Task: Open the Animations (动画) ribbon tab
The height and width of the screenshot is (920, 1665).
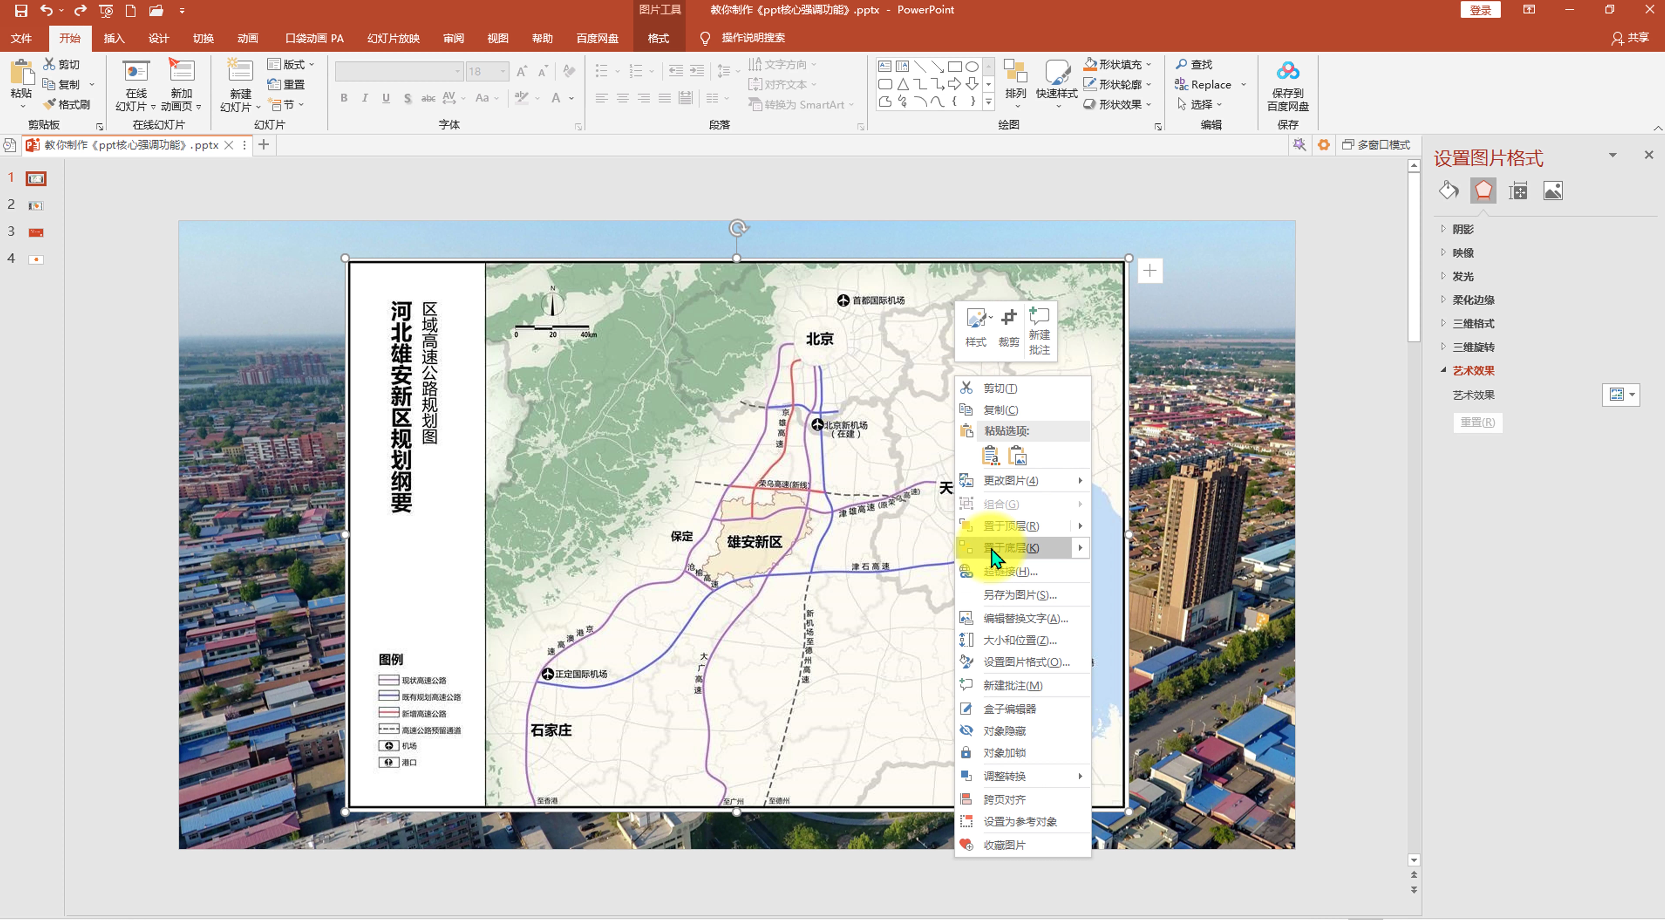Action: tap(248, 38)
